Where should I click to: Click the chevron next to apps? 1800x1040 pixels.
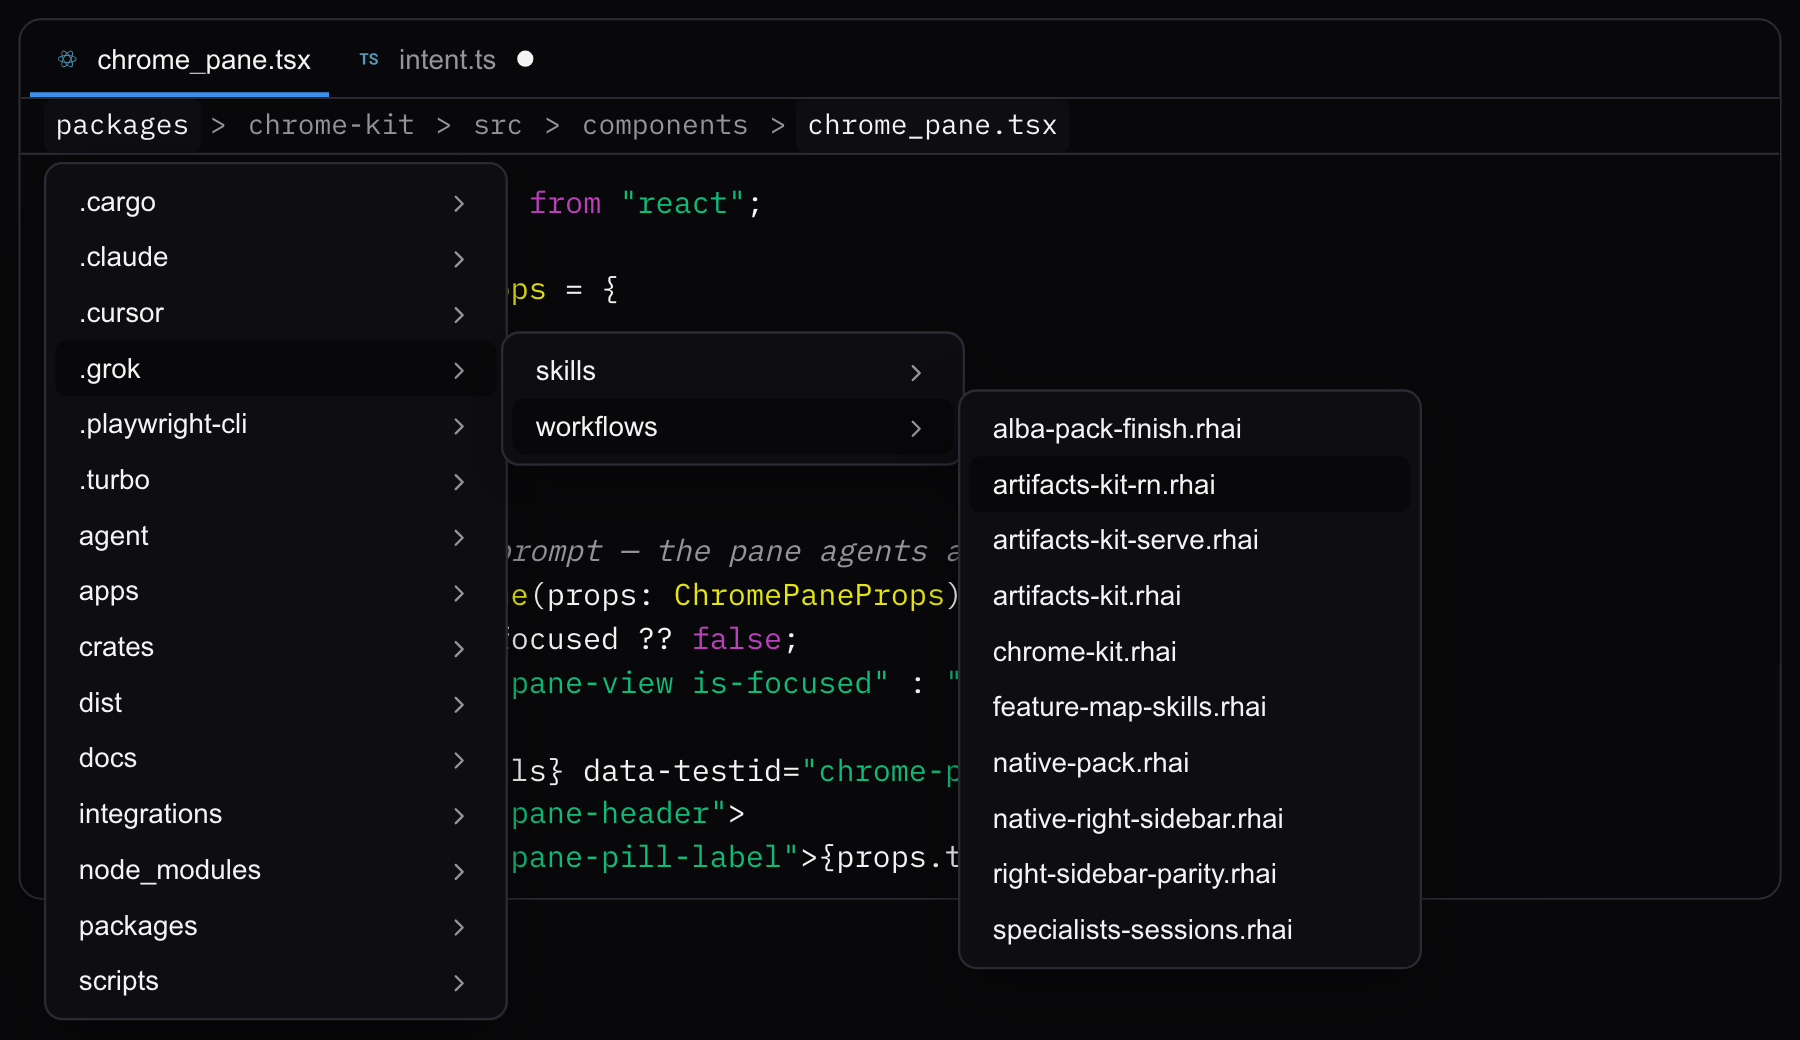click(459, 593)
